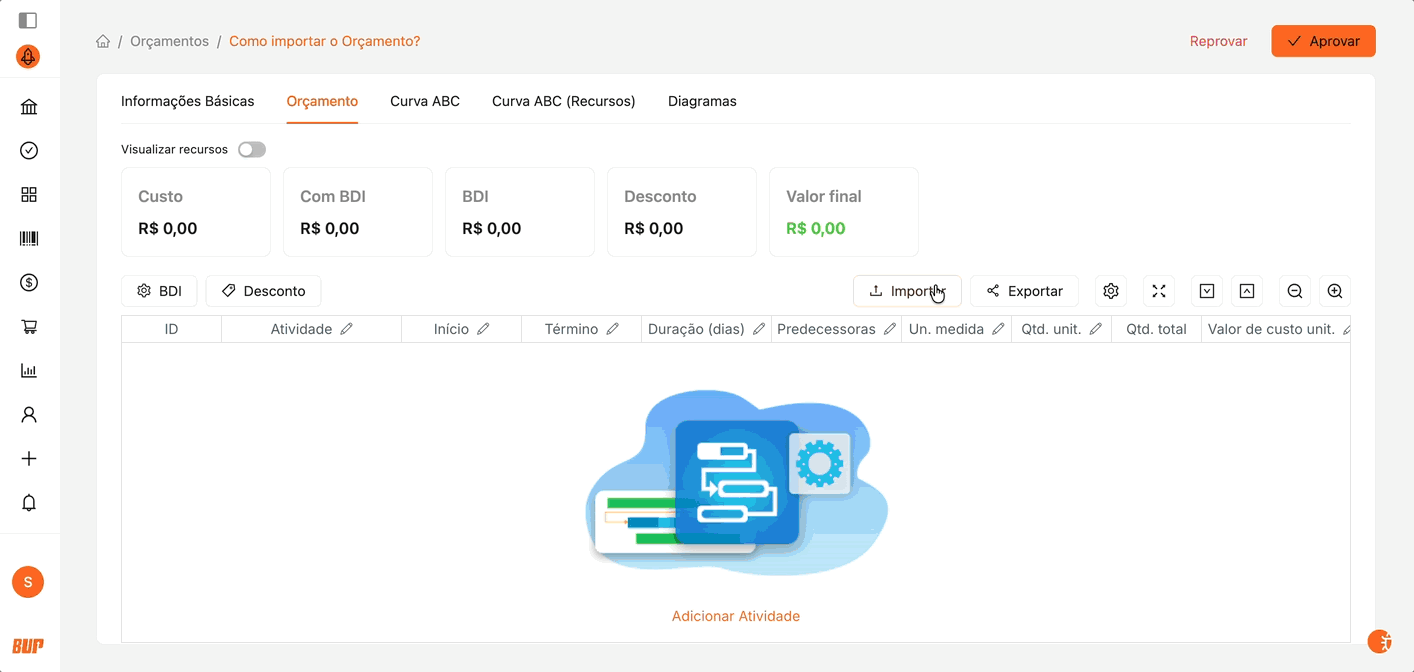
Task: Toggle the Visualizar recursos switch
Action: (252, 149)
